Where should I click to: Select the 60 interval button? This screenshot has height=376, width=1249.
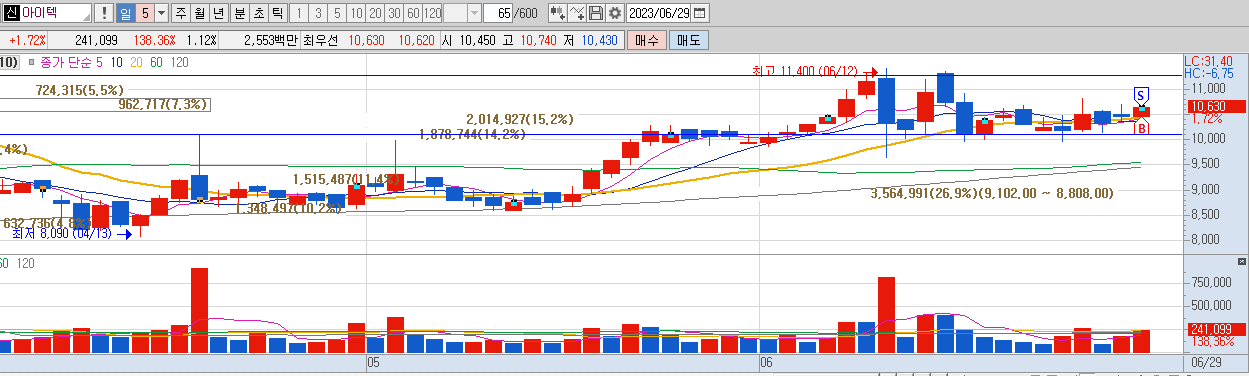point(413,13)
